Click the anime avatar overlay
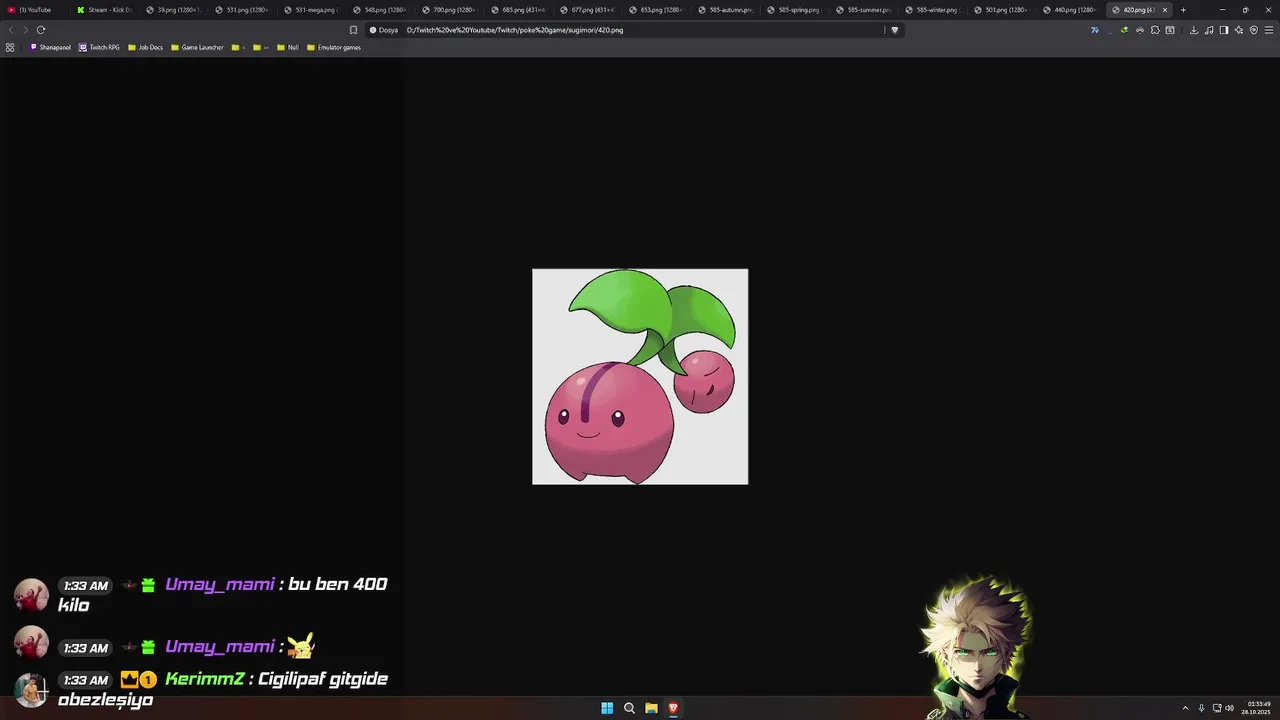Image resolution: width=1280 pixels, height=720 pixels. pyautogui.click(x=975, y=647)
